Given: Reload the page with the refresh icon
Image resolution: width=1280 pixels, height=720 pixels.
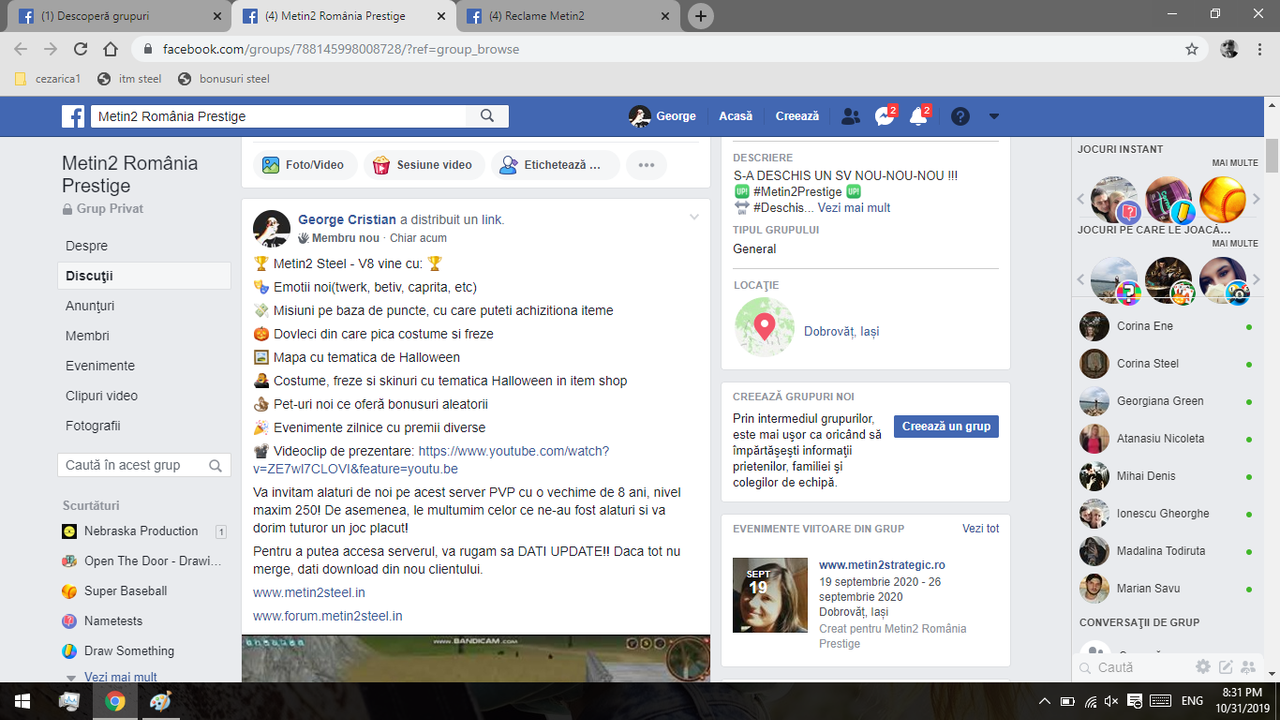Looking at the screenshot, I should tap(81, 49).
